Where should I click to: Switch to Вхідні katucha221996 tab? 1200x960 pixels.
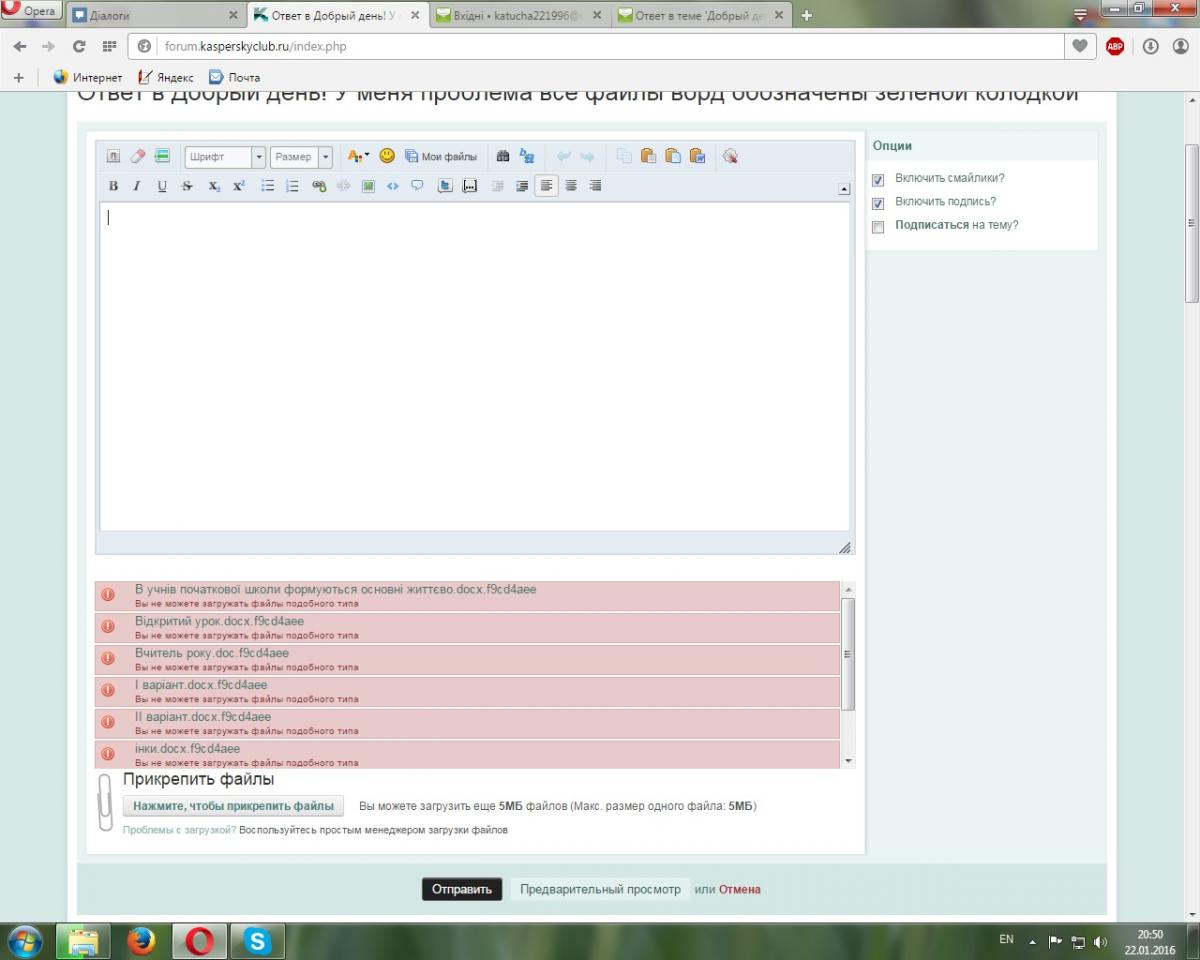pyautogui.click(x=519, y=16)
